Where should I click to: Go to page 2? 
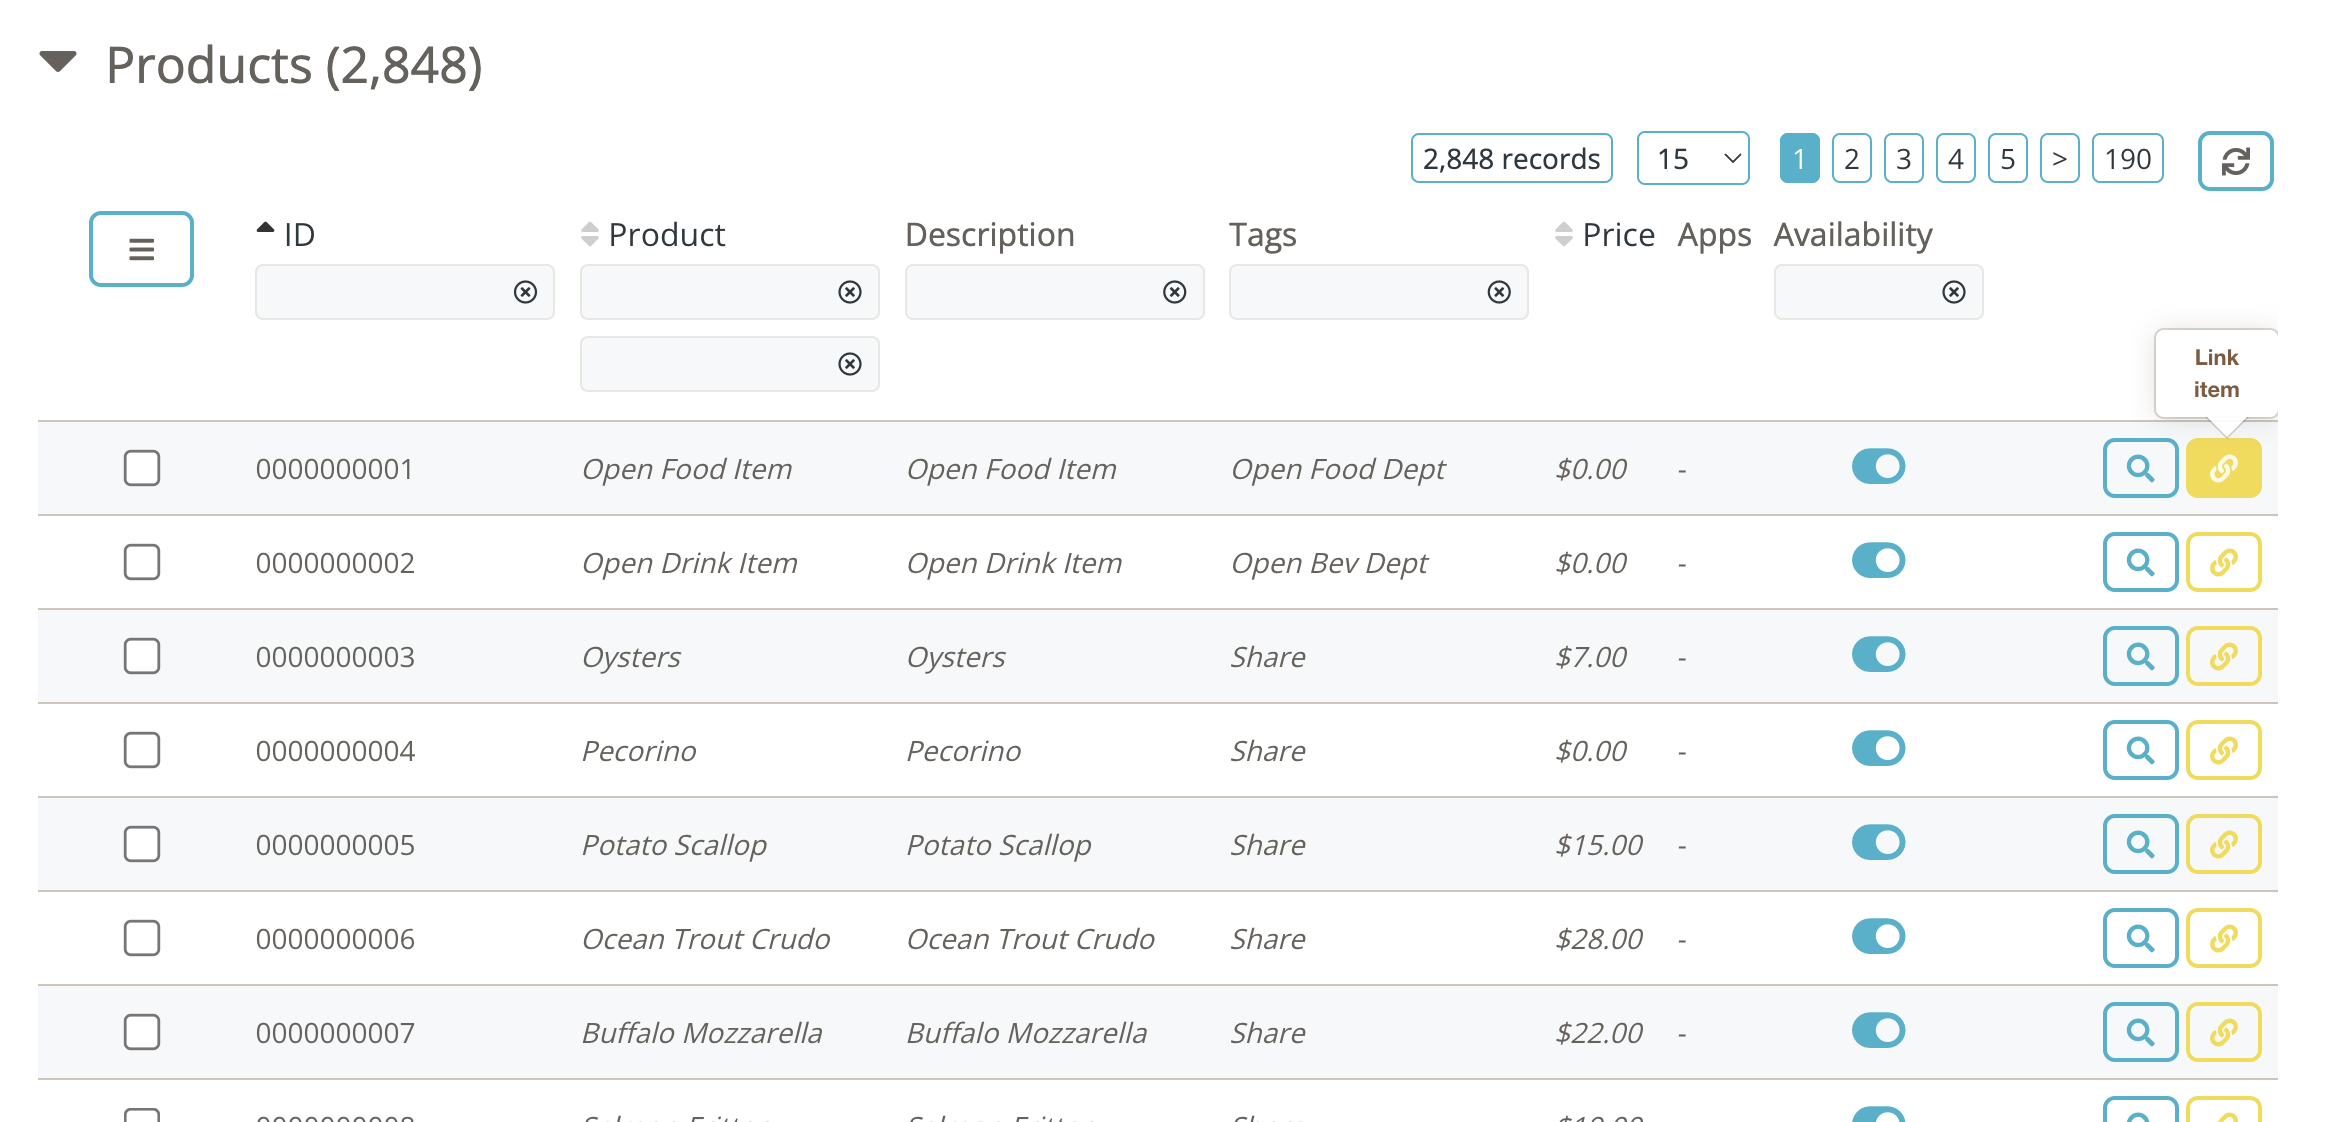tap(1851, 158)
